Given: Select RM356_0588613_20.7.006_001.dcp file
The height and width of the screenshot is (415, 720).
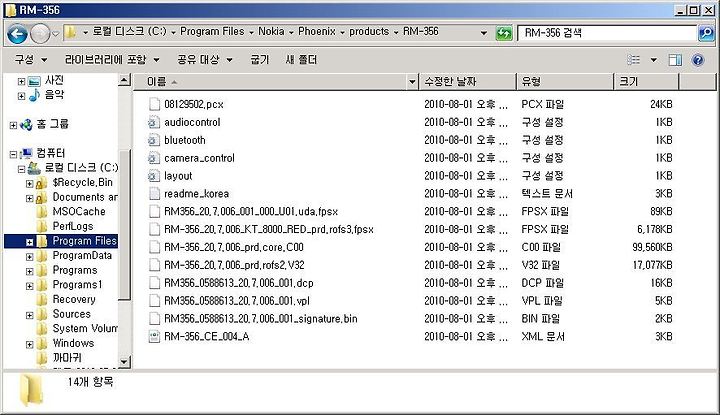Looking at the screenshot, I should [239, 283].
